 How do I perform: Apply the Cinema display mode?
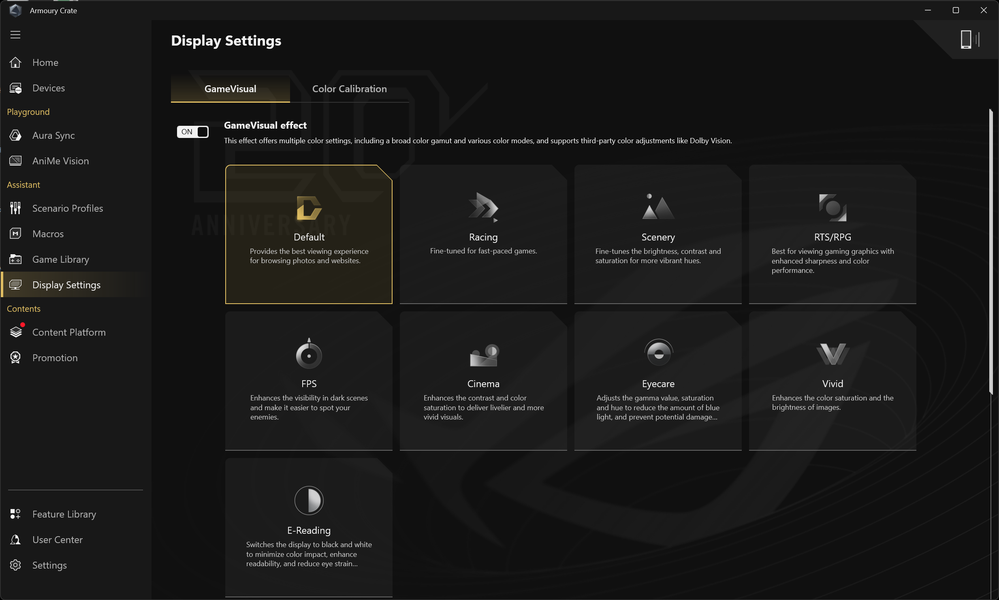(x=484, y=381)
